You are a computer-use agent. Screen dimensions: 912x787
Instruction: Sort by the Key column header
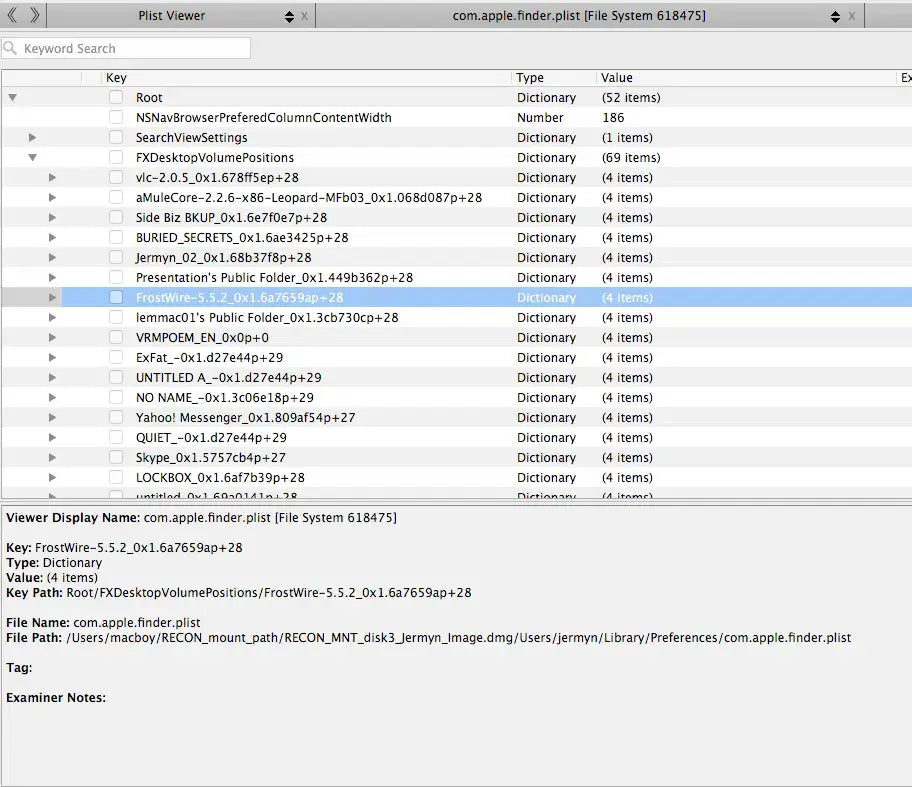click(x=116, y=78)
